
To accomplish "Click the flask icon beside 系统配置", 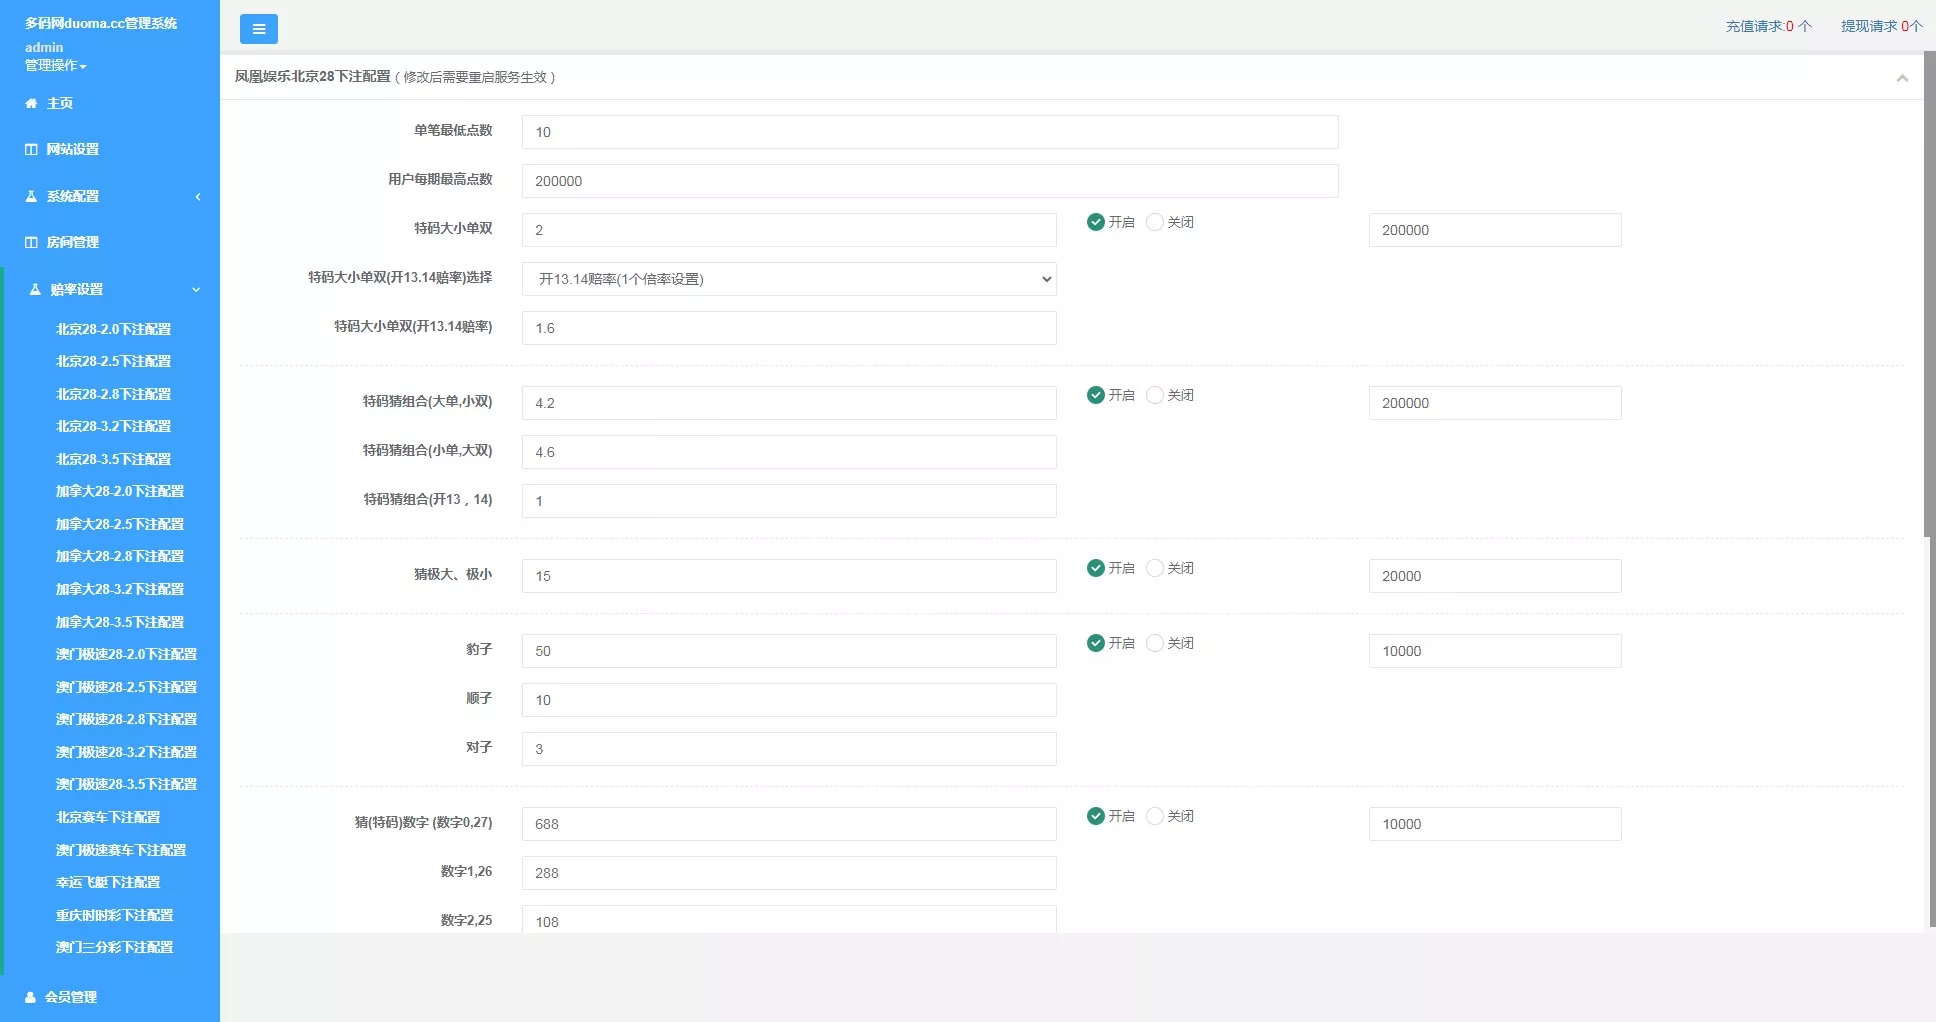I will pyautogui.click(x=30, y=195).
